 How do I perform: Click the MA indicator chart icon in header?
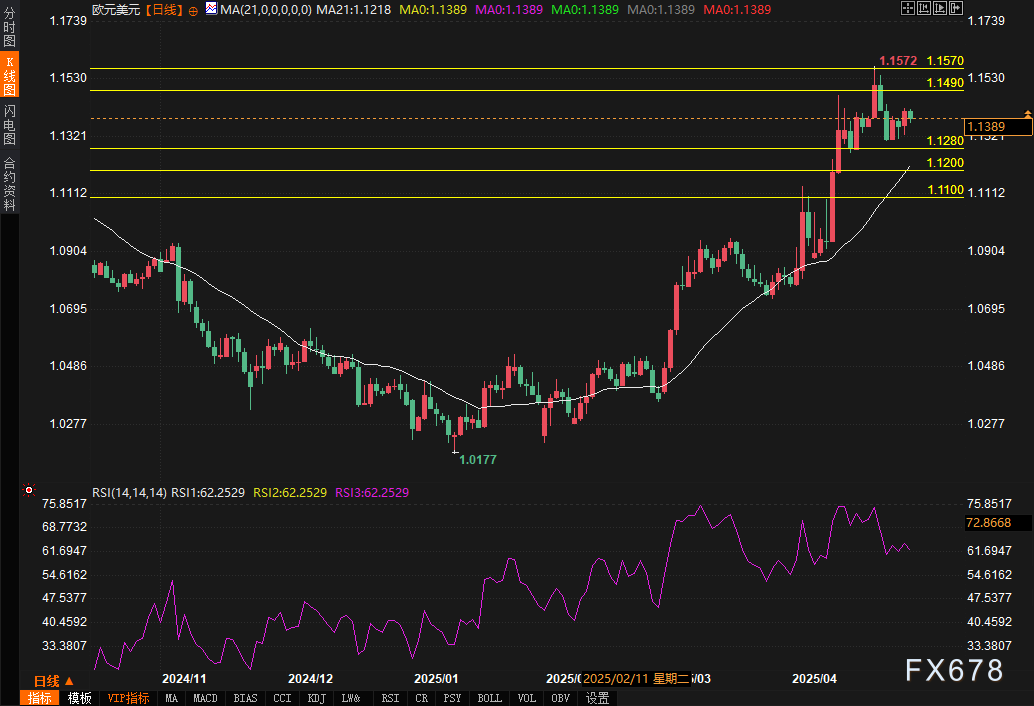tap(211, 9)
